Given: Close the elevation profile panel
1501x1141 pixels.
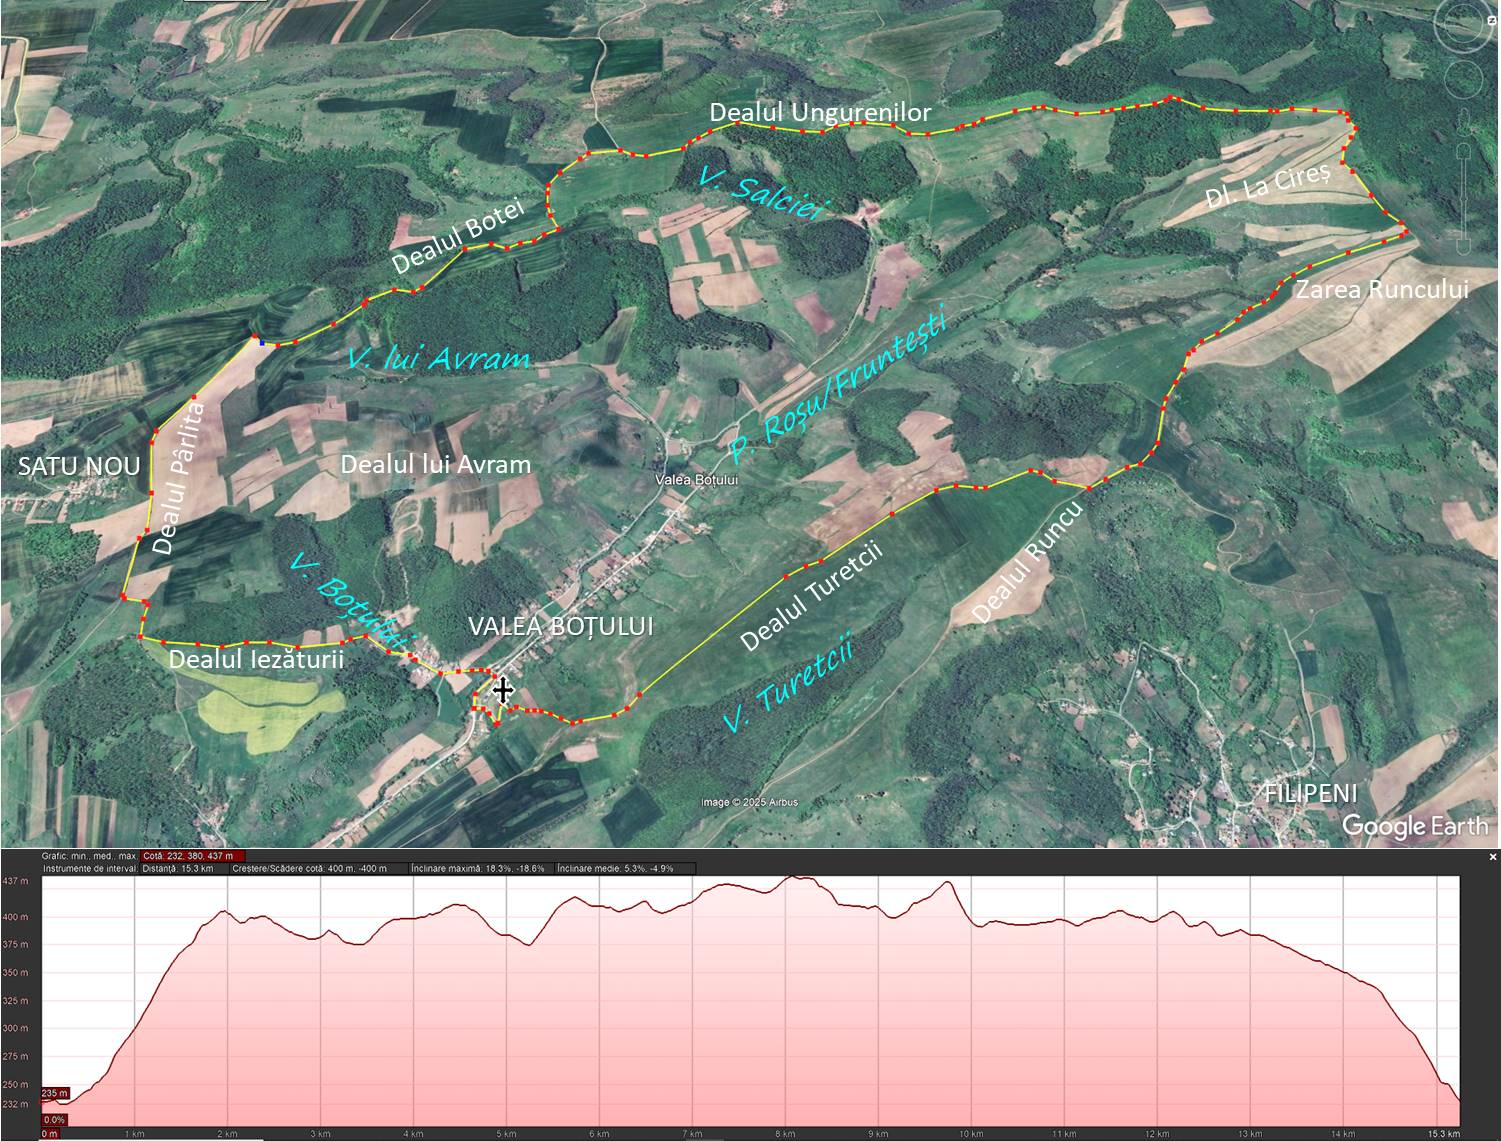Looking at the screenshot, I should coord(1493,857).
